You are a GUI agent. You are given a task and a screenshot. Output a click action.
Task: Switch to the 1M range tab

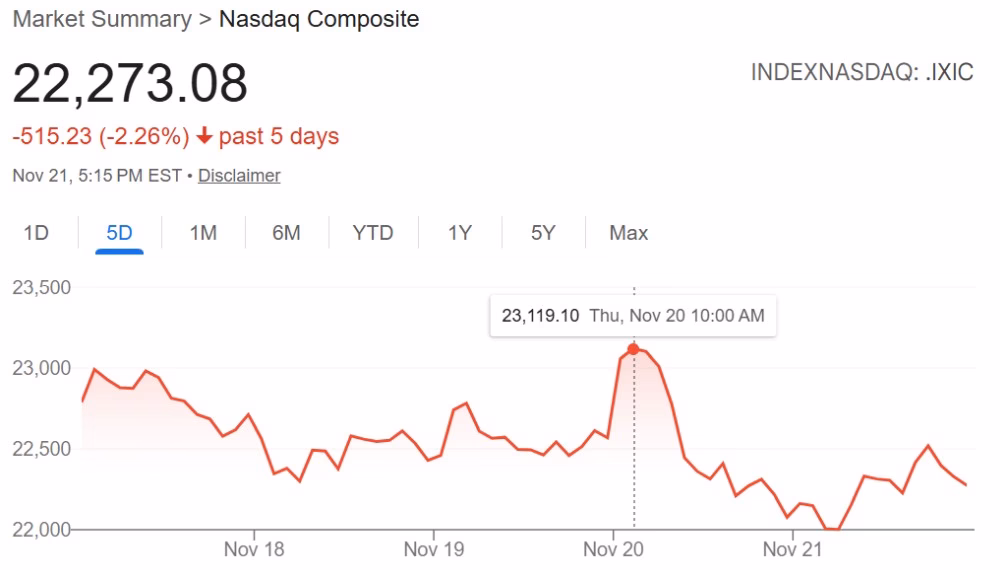203,233
